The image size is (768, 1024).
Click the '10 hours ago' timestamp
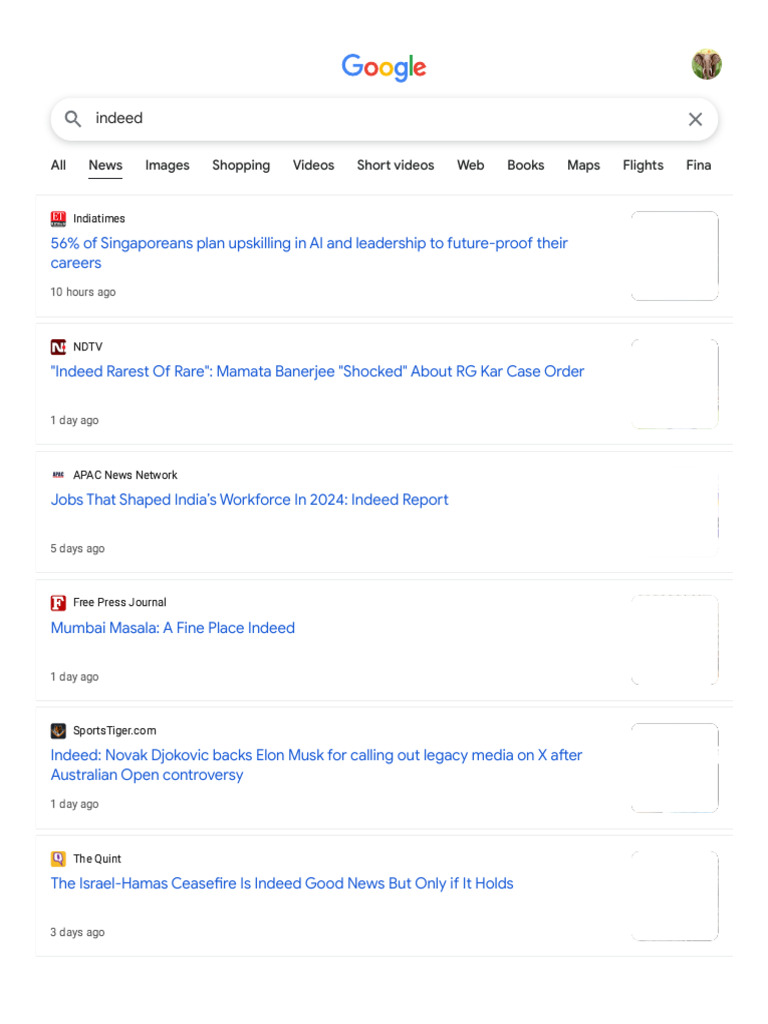[x=83, y=292]
